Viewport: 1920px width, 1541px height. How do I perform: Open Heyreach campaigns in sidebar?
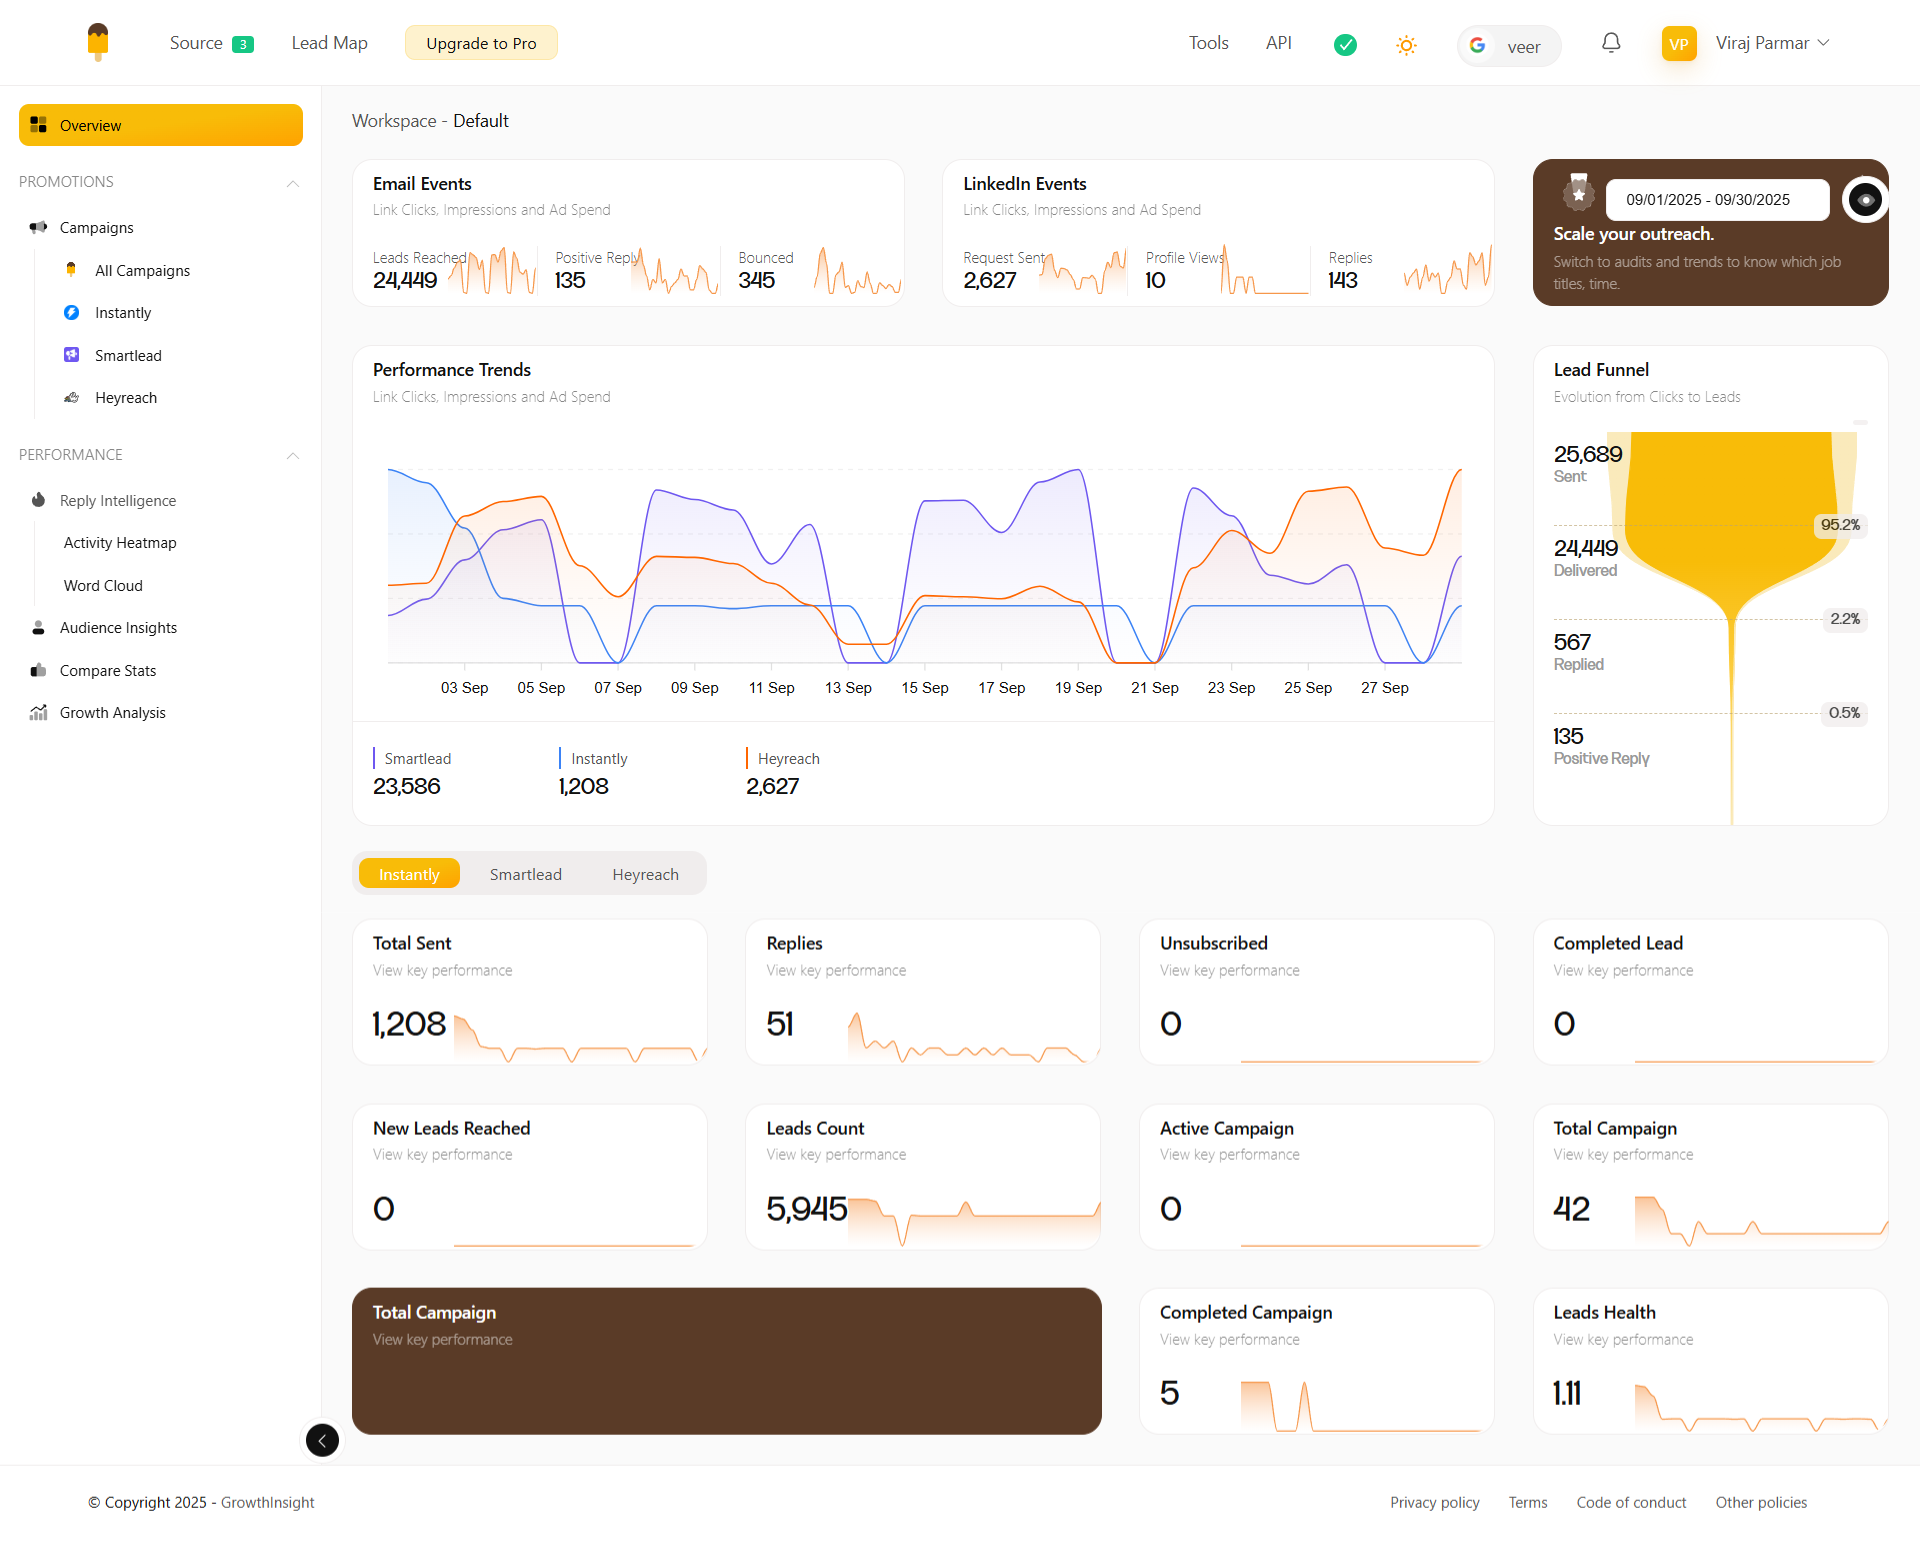click(125, 398)
